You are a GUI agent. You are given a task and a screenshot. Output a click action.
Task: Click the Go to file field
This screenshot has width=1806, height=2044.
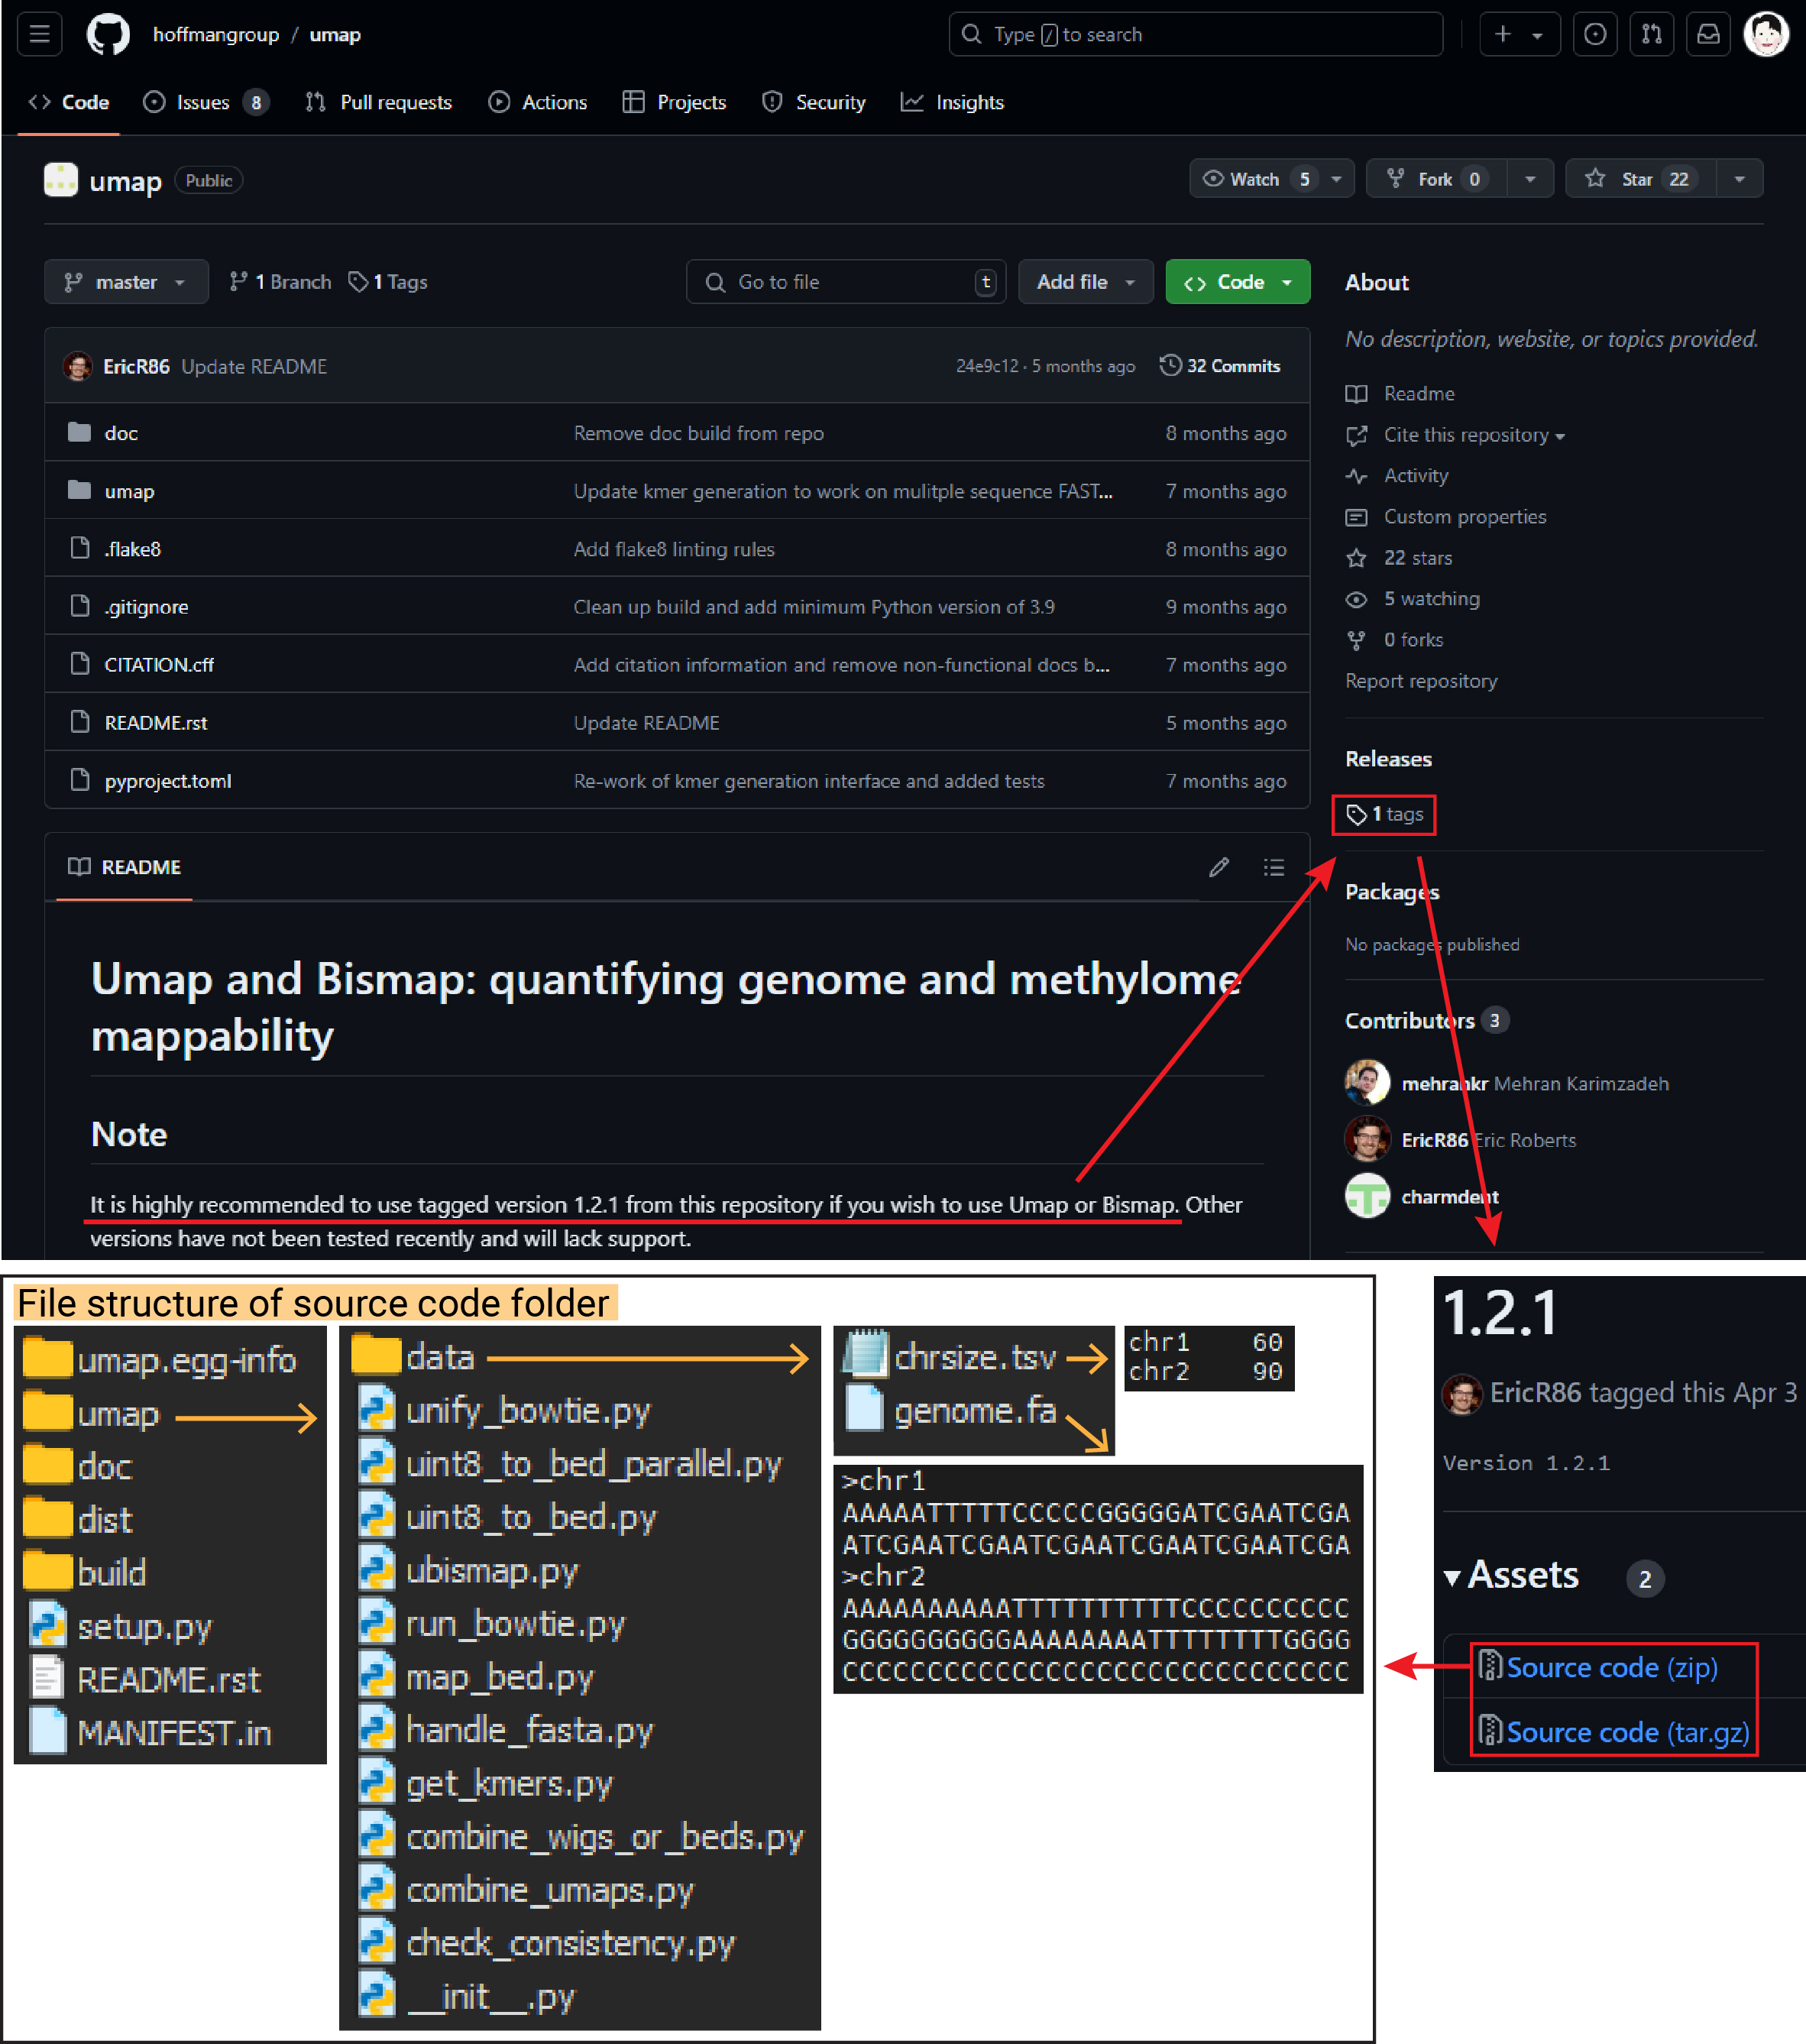[x=846, y=282]
